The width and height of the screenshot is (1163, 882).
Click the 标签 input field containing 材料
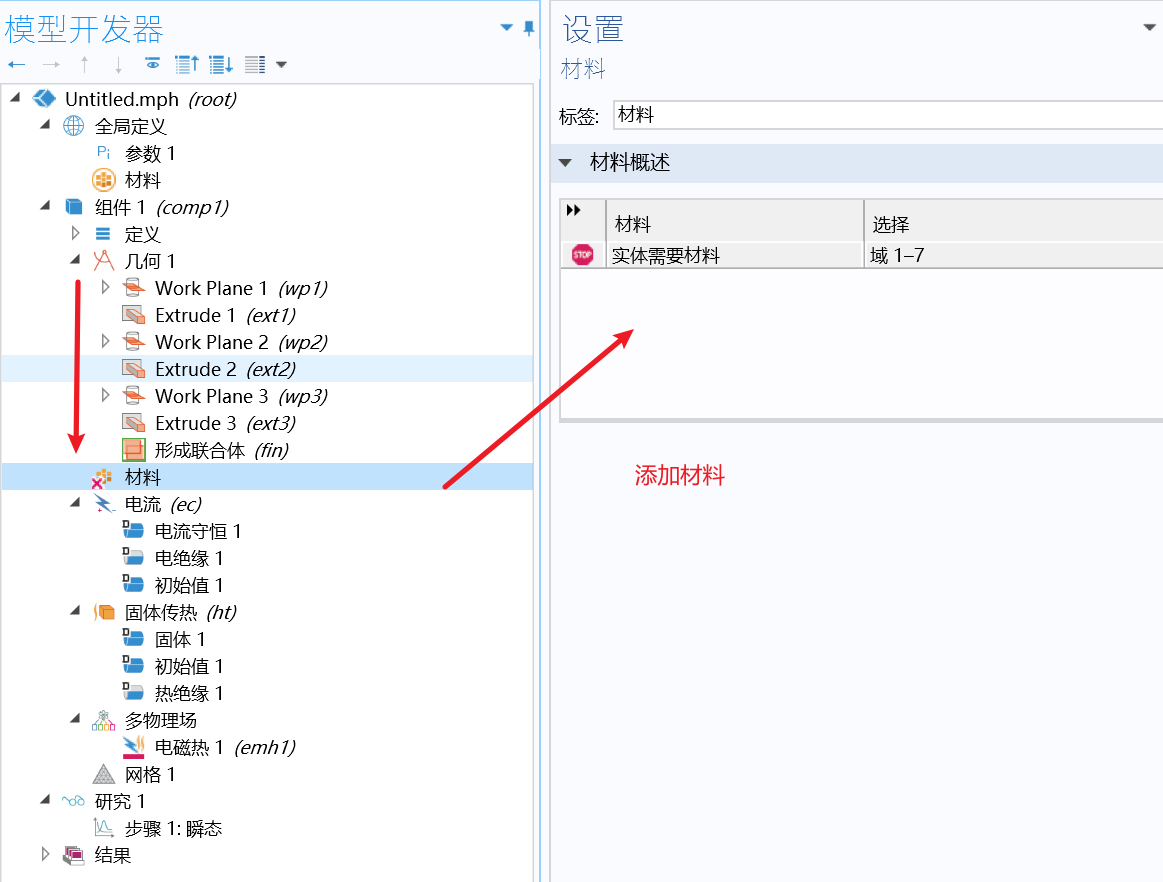coord(888,116)
